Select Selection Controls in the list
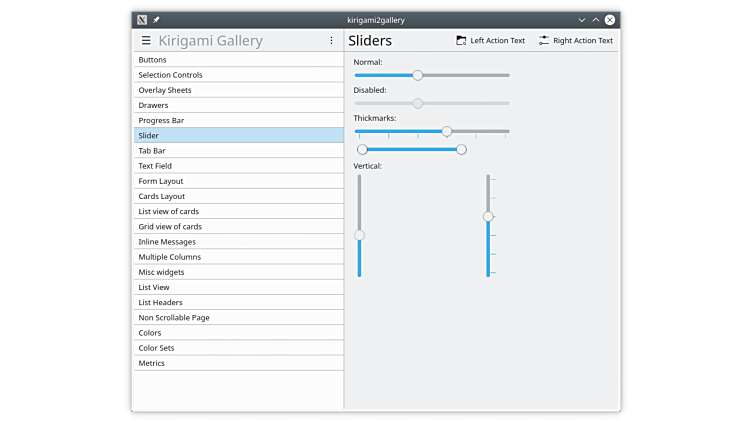Screen dimensions: 752x423 click(170, 75)
